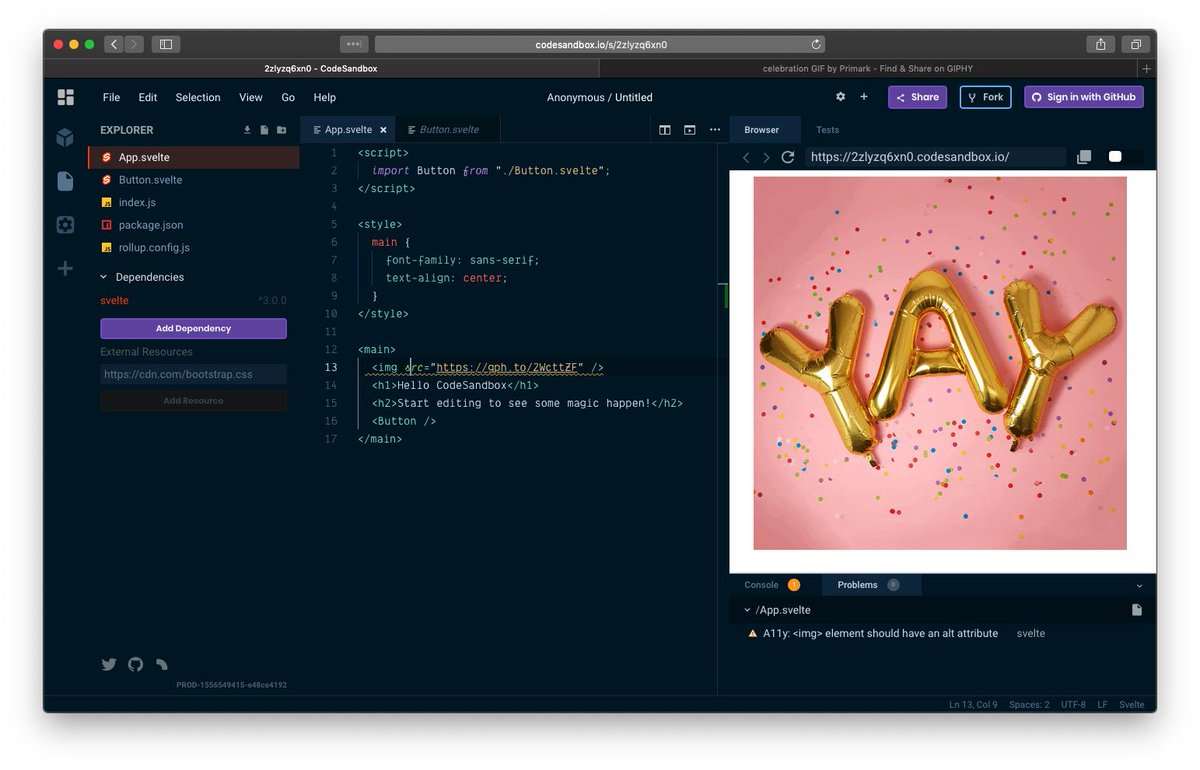Open the Button.svelte editor tab
Viewport: 1200px width, 770px height.
click(447, 129)
